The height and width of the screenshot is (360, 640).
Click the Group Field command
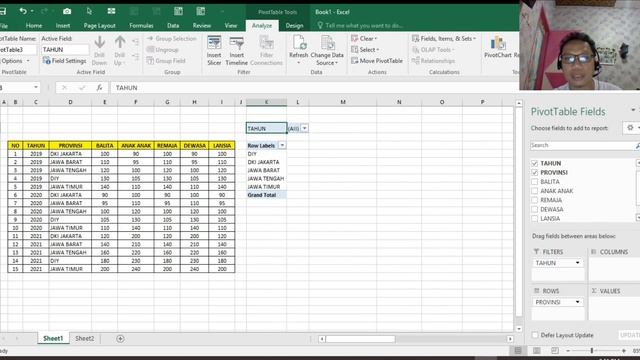click(x=166, y=61)
